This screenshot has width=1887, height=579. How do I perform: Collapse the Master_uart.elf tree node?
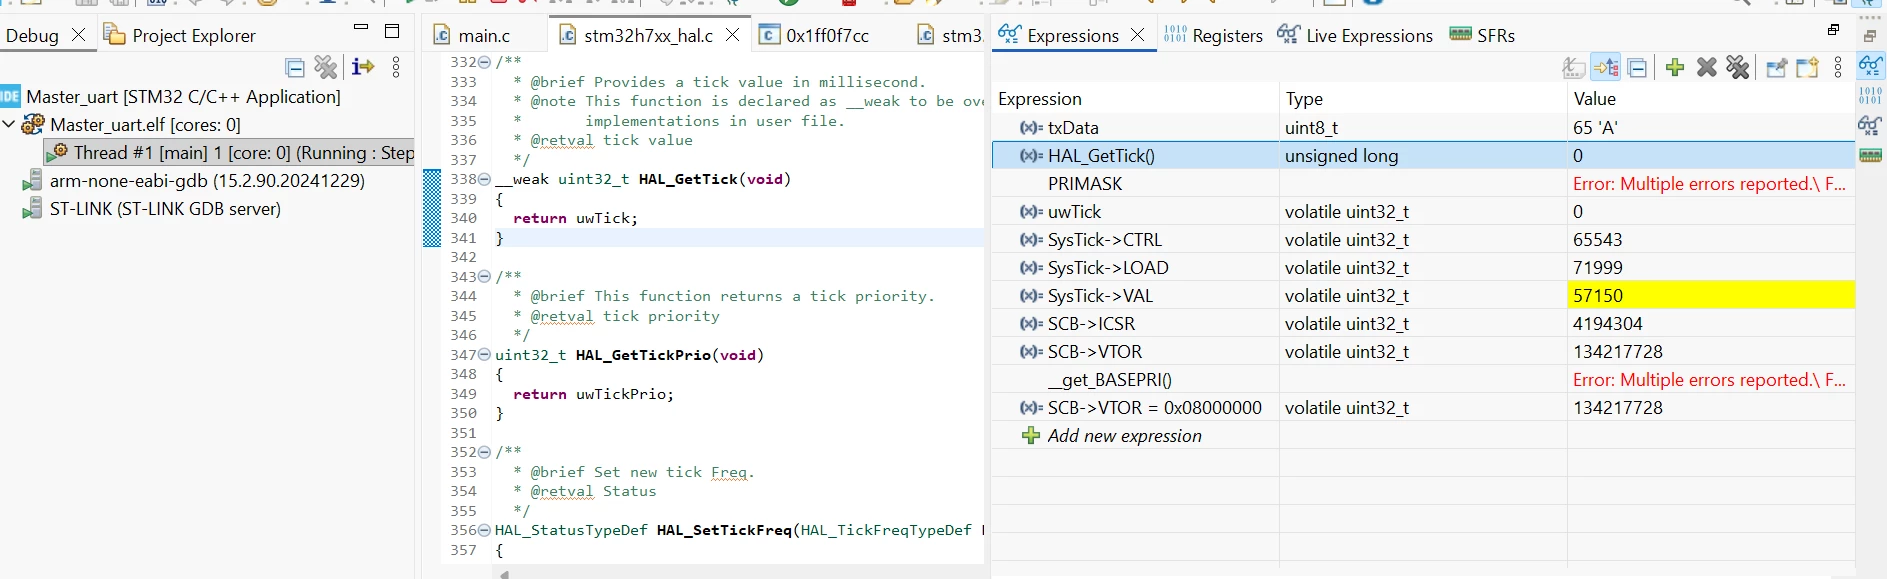pyautogui.click(x=9, y=124)
